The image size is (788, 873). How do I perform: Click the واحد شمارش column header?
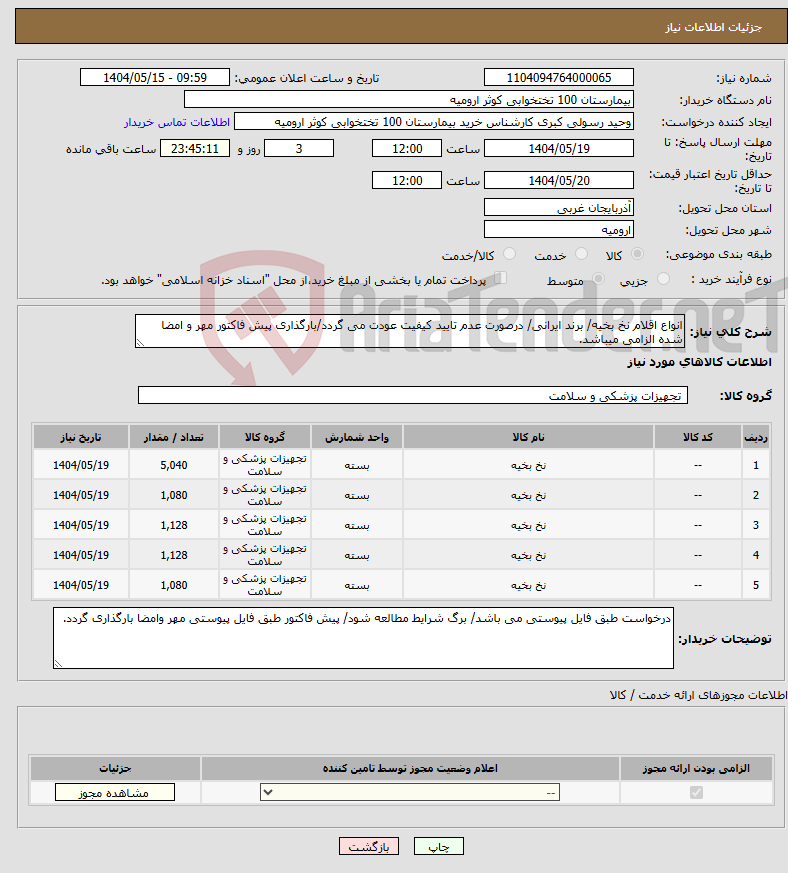[357, 437]
